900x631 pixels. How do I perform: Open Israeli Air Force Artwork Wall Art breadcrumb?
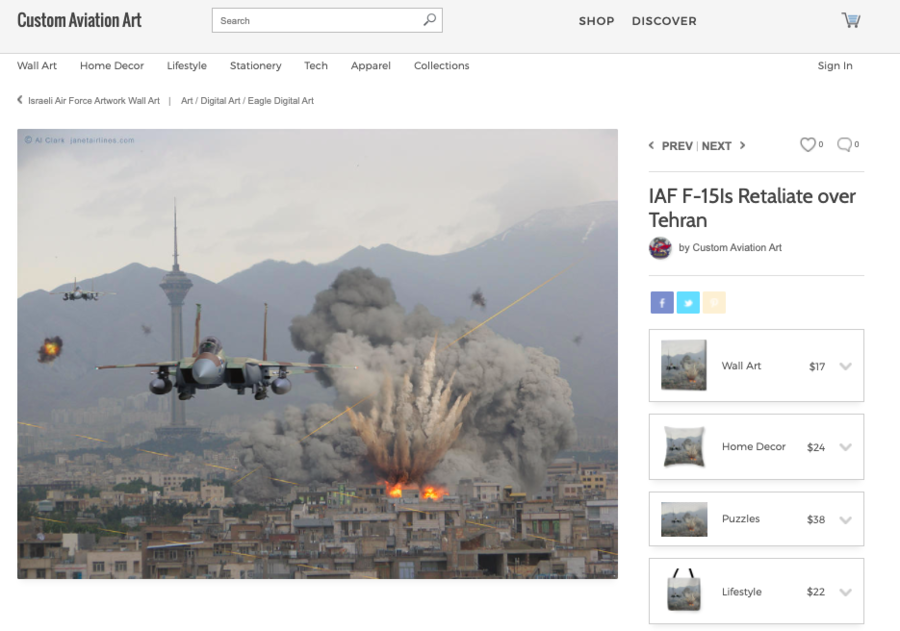(x=94, y=100)
